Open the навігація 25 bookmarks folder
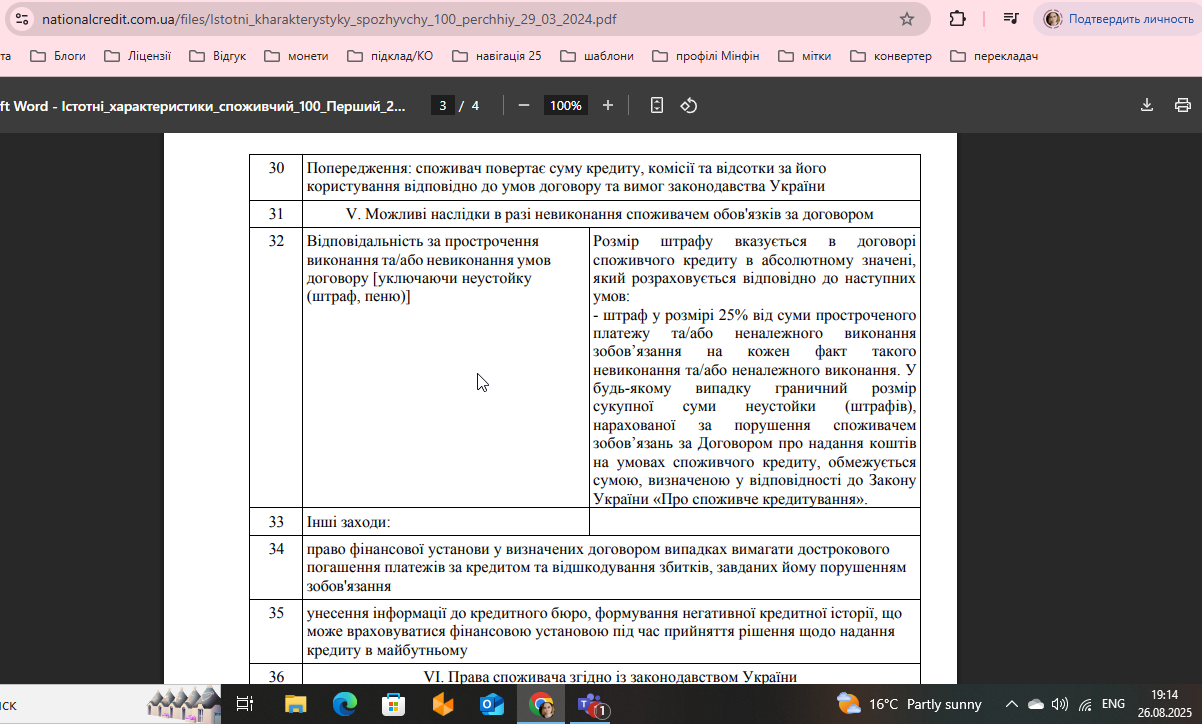Screen dimensions: 1202x724 pos(497,56)
